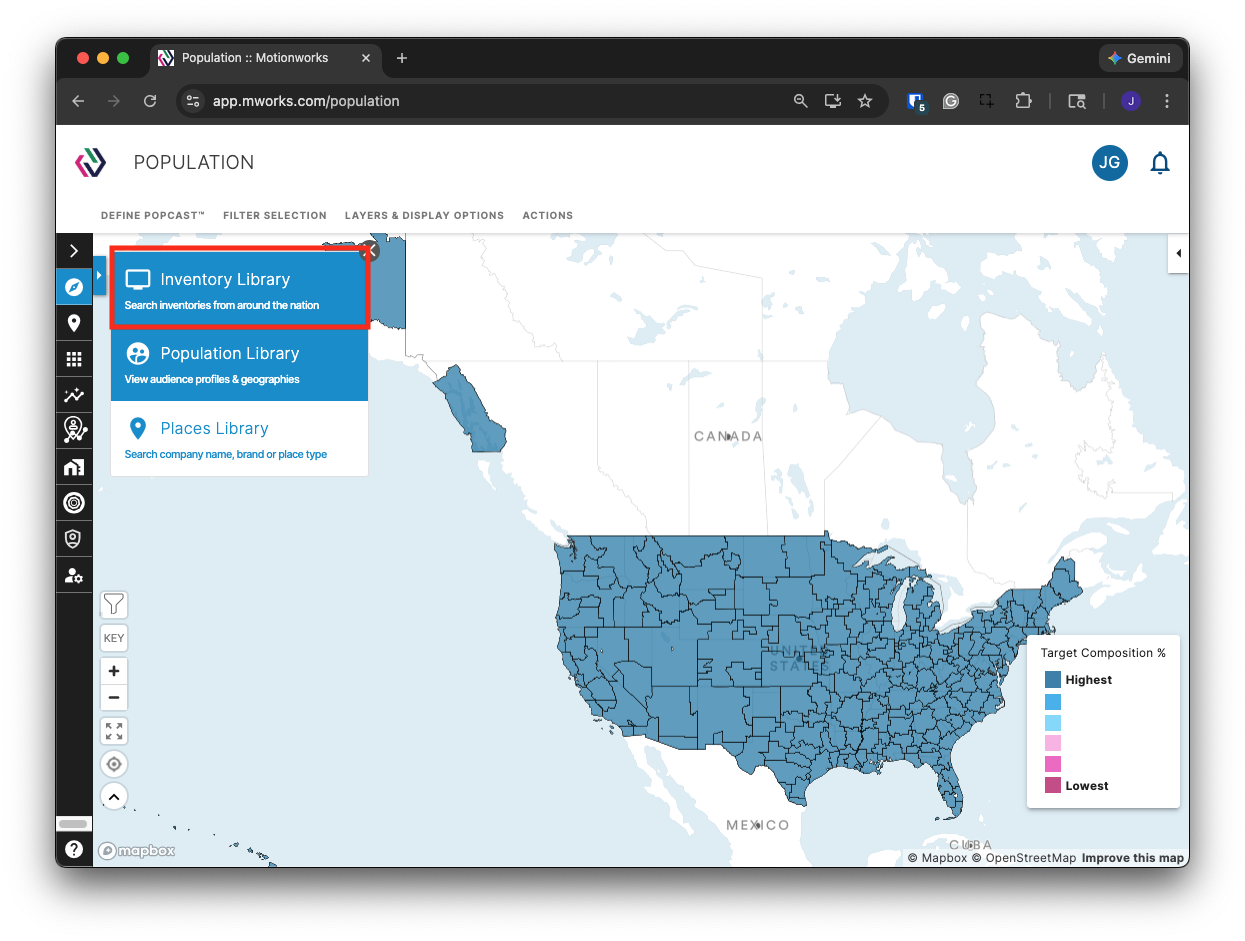Click the browser address bar URL
The width and height of the screenshot is (1245, 941).
click(x=306, y=101)
